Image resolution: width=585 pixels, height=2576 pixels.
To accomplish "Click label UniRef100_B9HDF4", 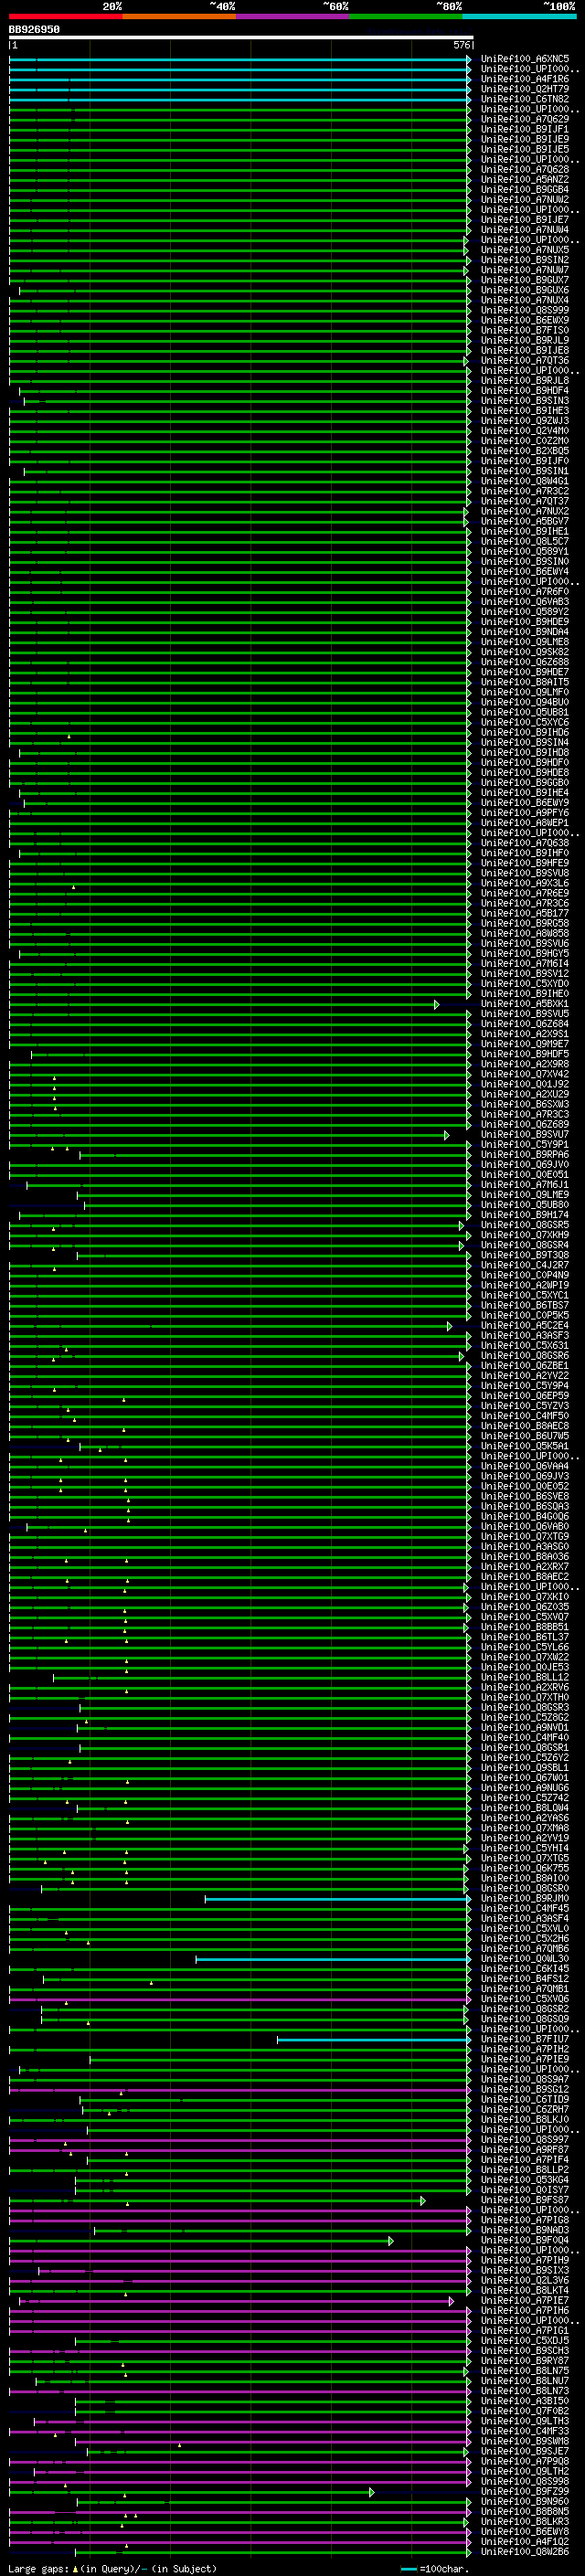I will [x=525, y=391].
